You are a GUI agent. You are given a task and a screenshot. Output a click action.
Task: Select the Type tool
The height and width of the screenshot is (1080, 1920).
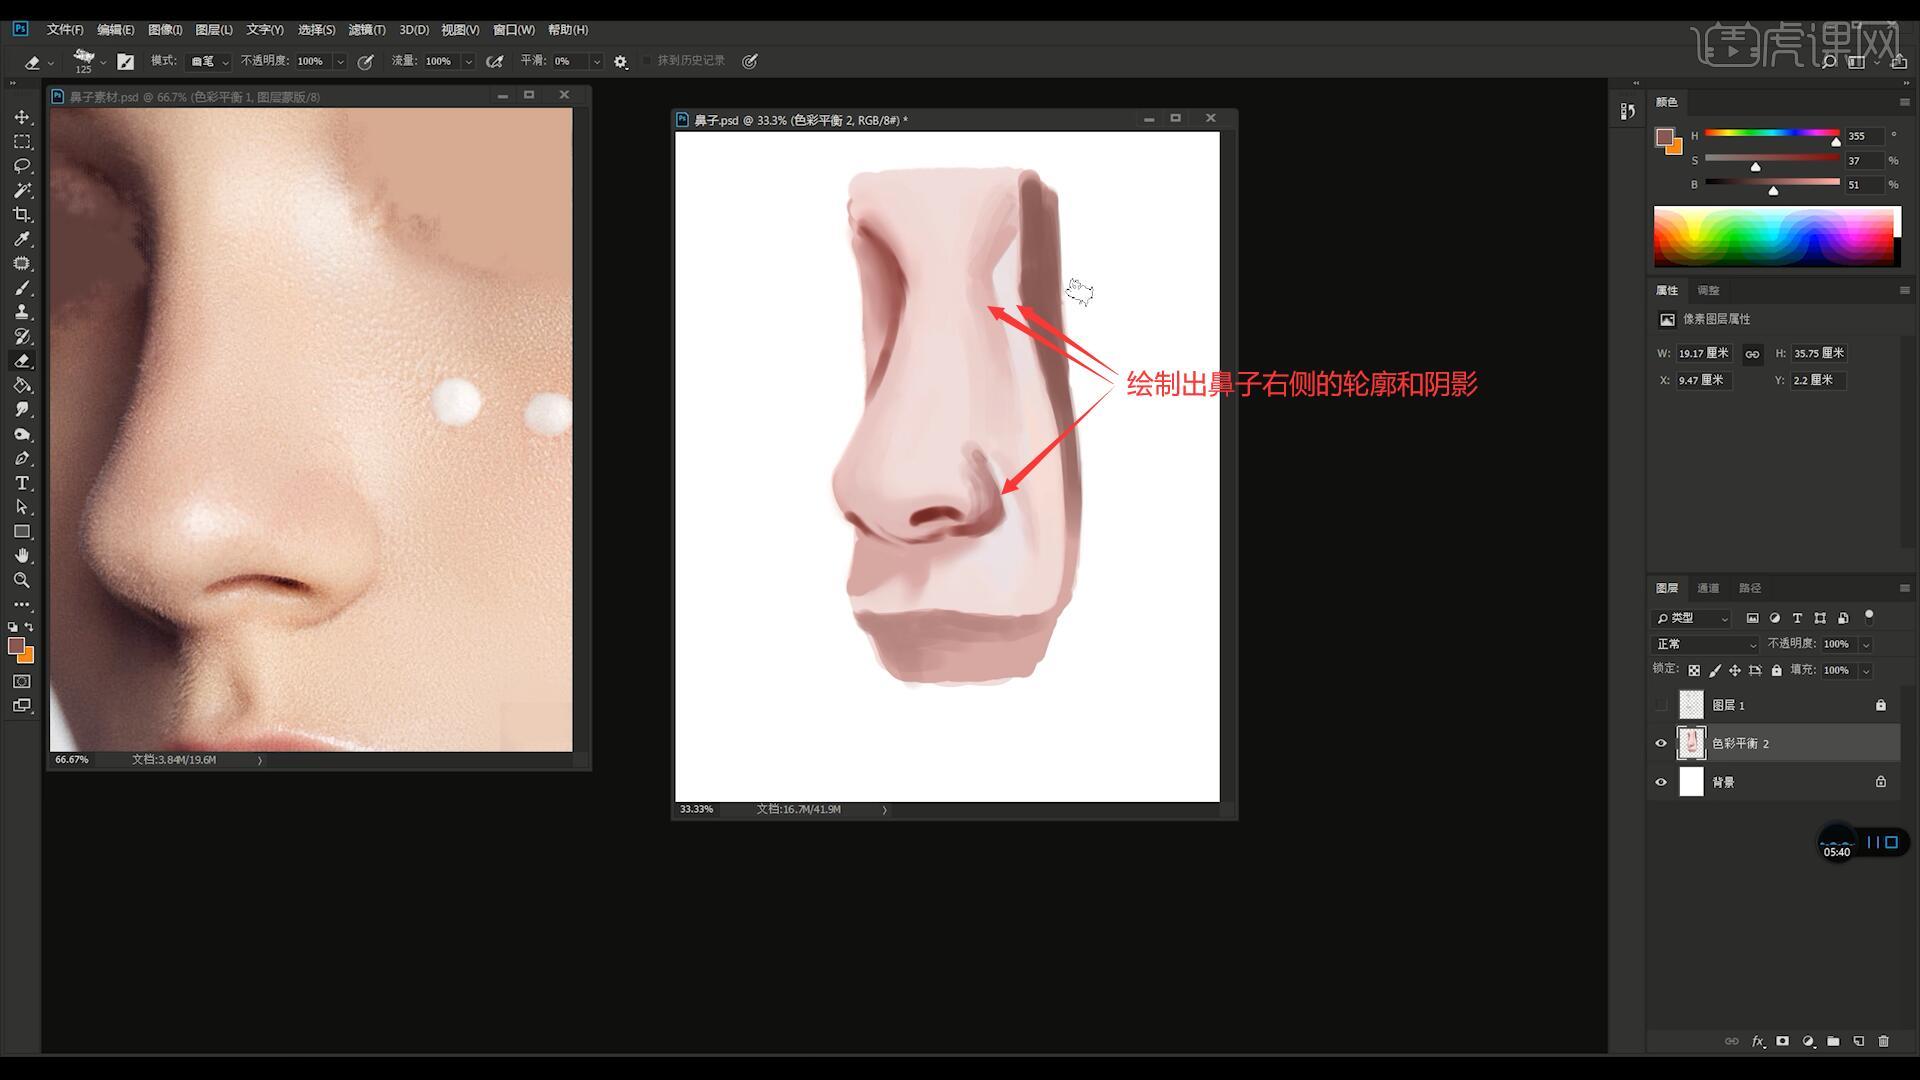coord(22,483)
